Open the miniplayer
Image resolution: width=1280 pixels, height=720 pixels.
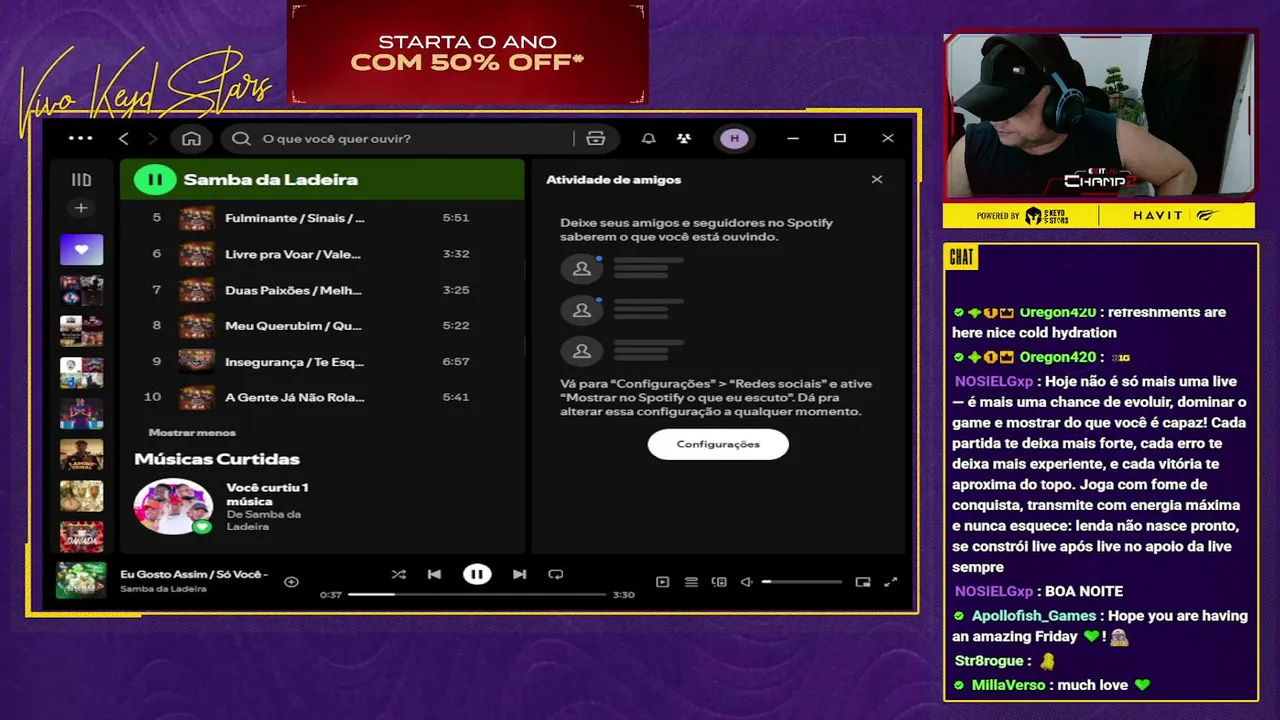(863, 581)
